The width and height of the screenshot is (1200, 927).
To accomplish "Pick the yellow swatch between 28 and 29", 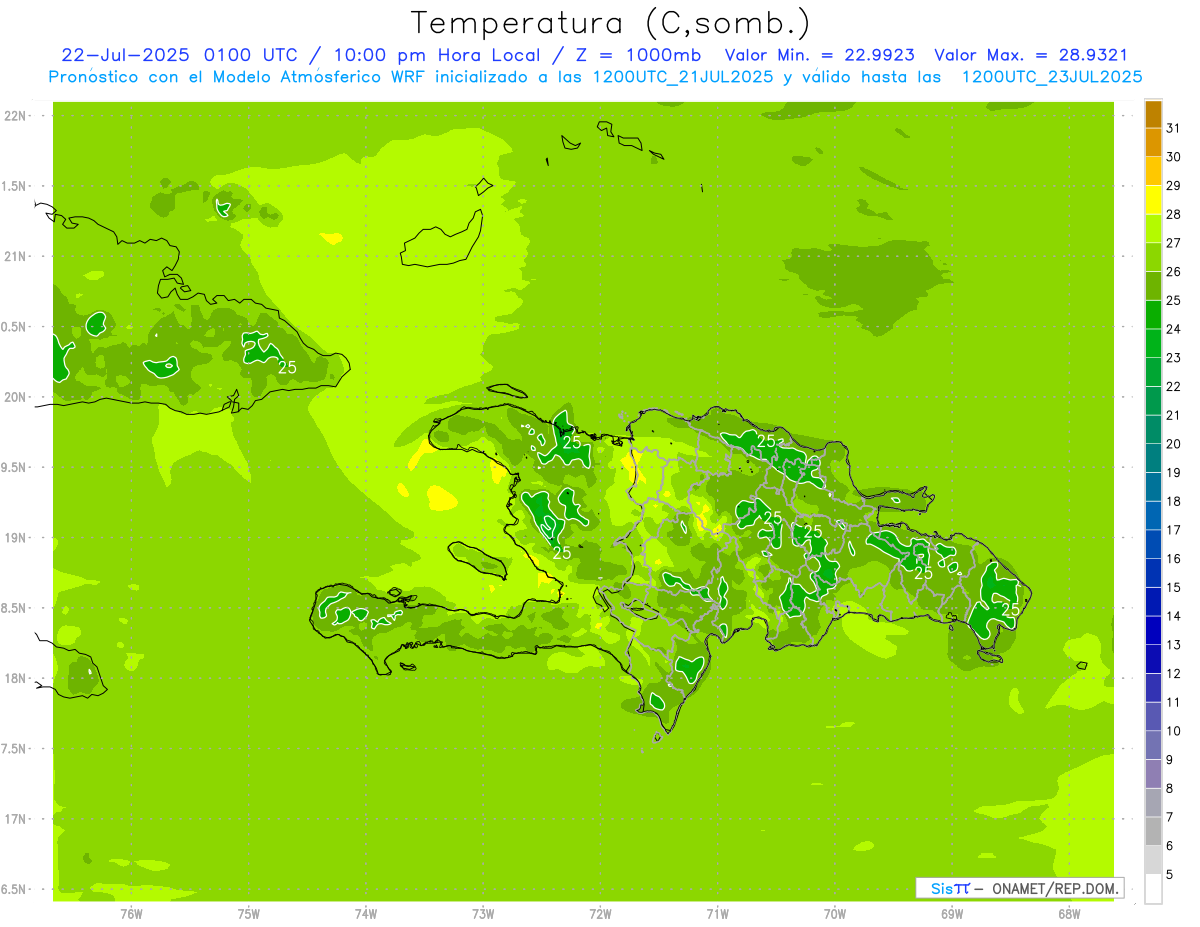I will 1153,200.
